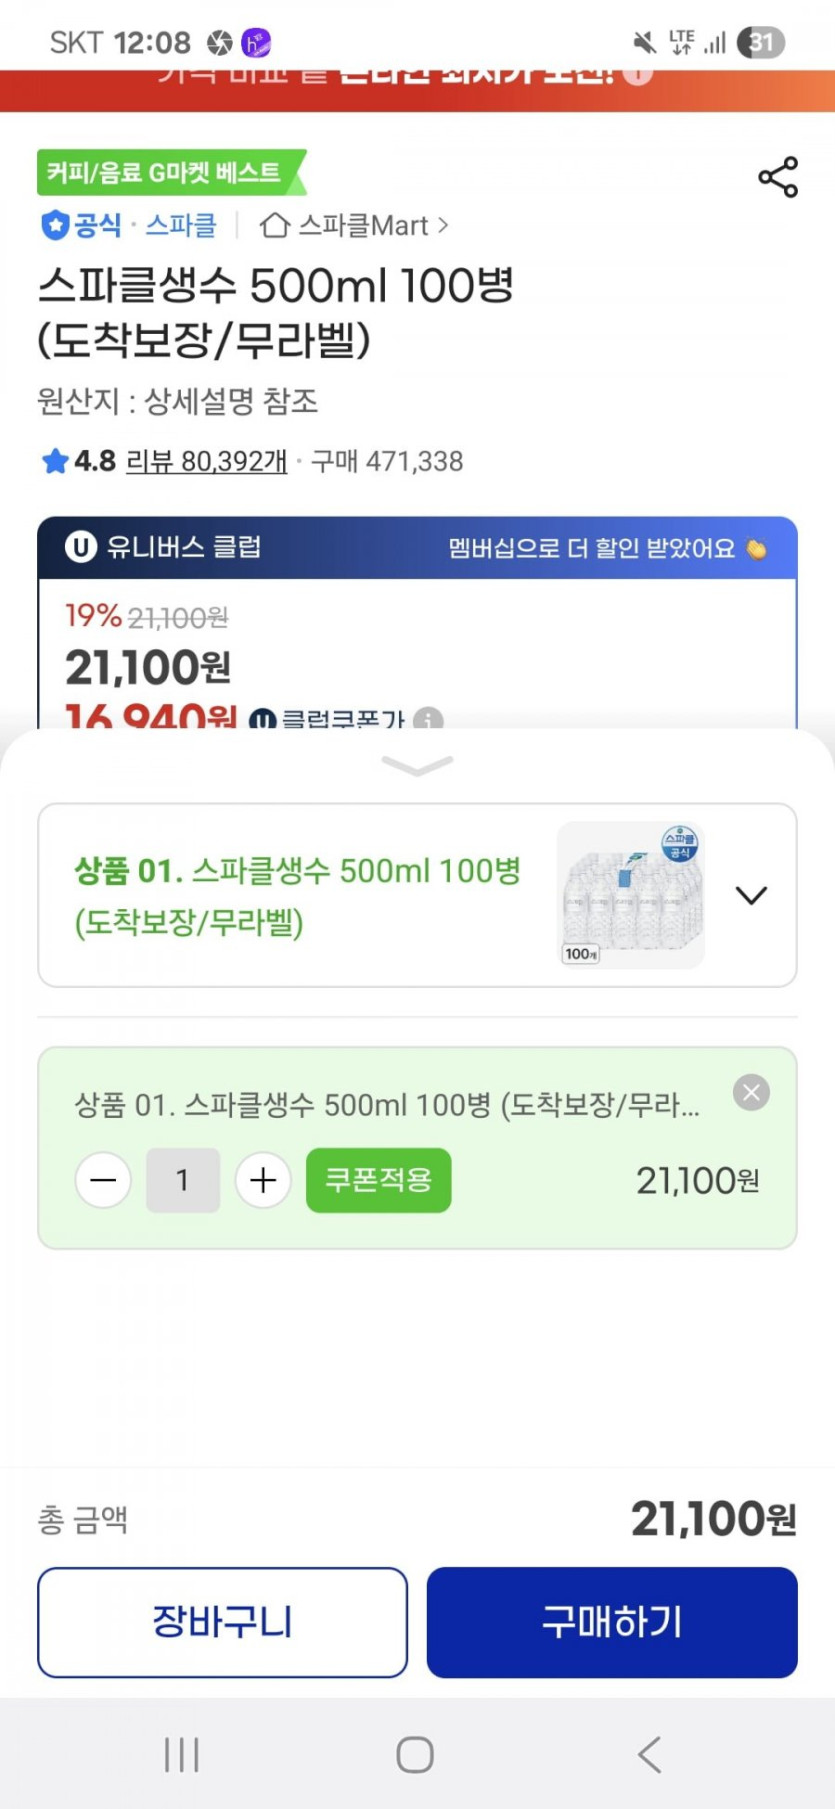Image resolution: width=835 pixels, height=1809 pixels.
Task: Increase quantity with plus button
Action: [263, 1181]
